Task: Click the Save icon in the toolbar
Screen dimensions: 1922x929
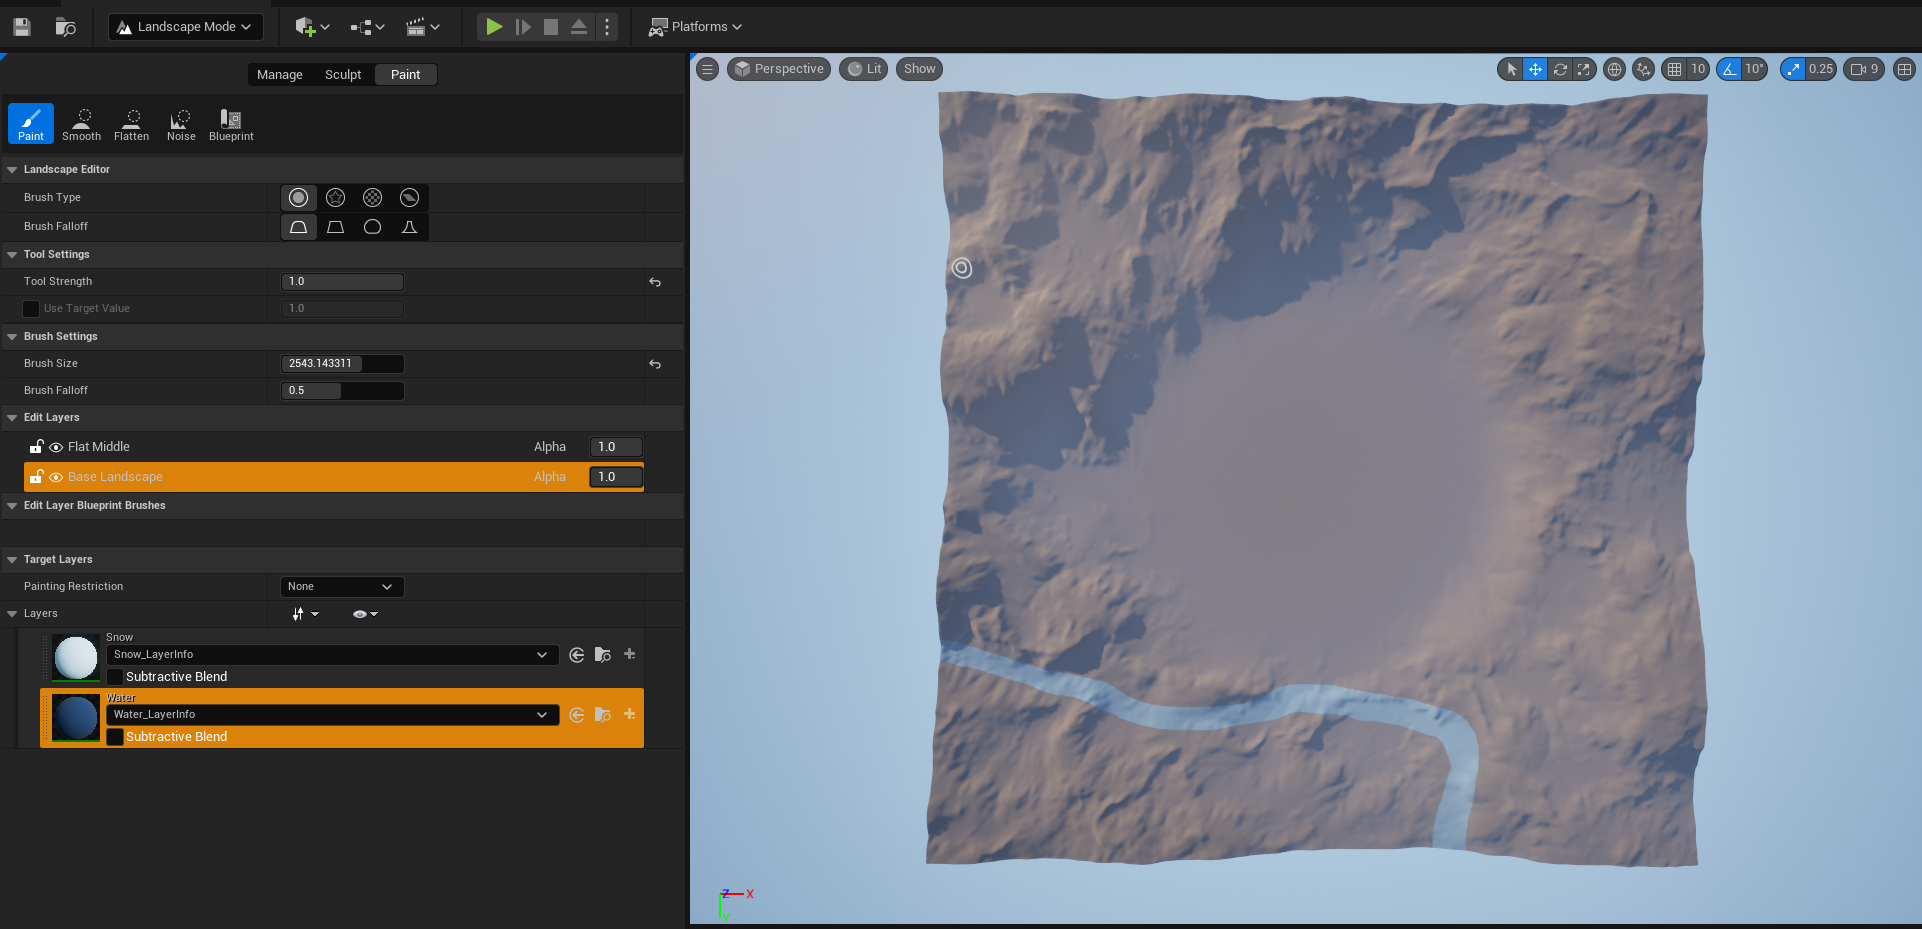Action: [x=22, y=27]
